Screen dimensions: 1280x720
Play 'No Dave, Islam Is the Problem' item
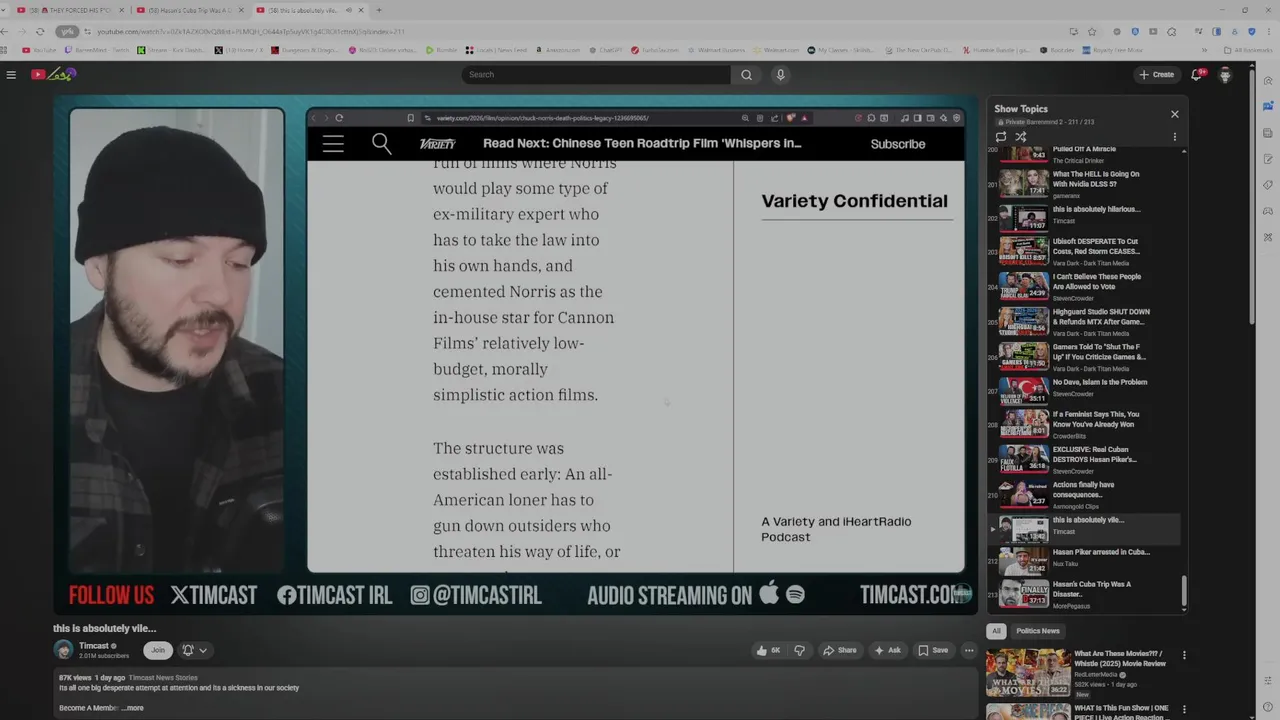1085,390
